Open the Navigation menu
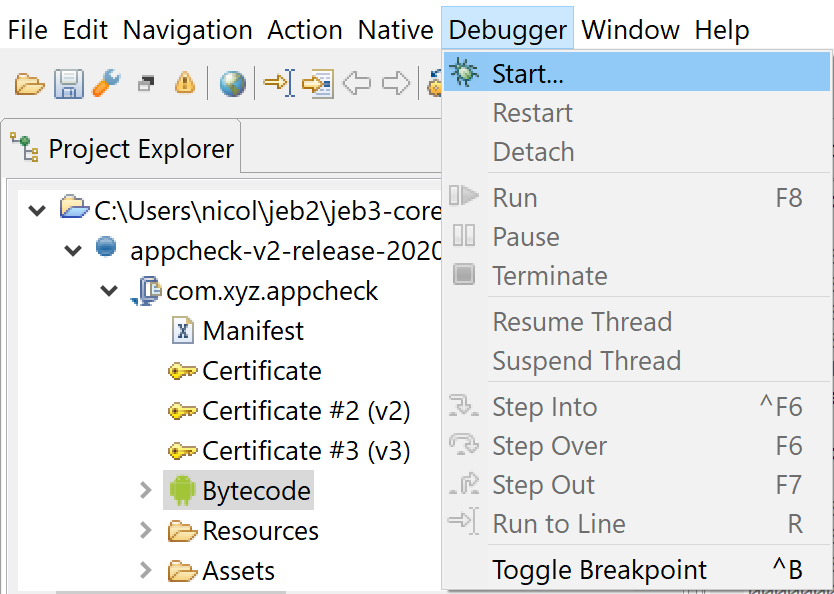 click(187, 30)
